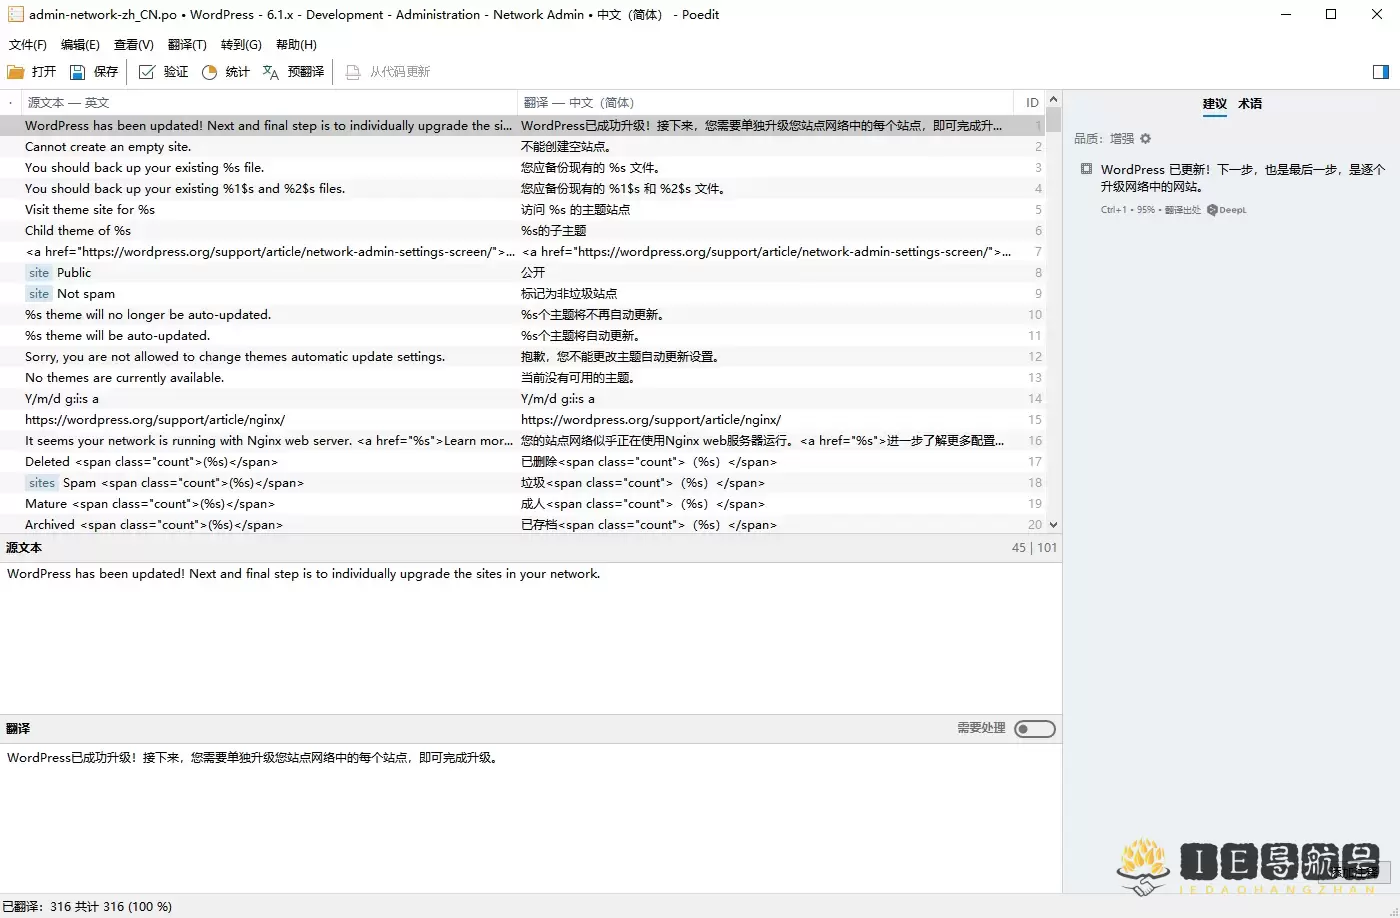Viewport: 1400px width, 918px height.
Task: Click translation cell '标记为非垃圾站点'
Action: coord(569,294)
